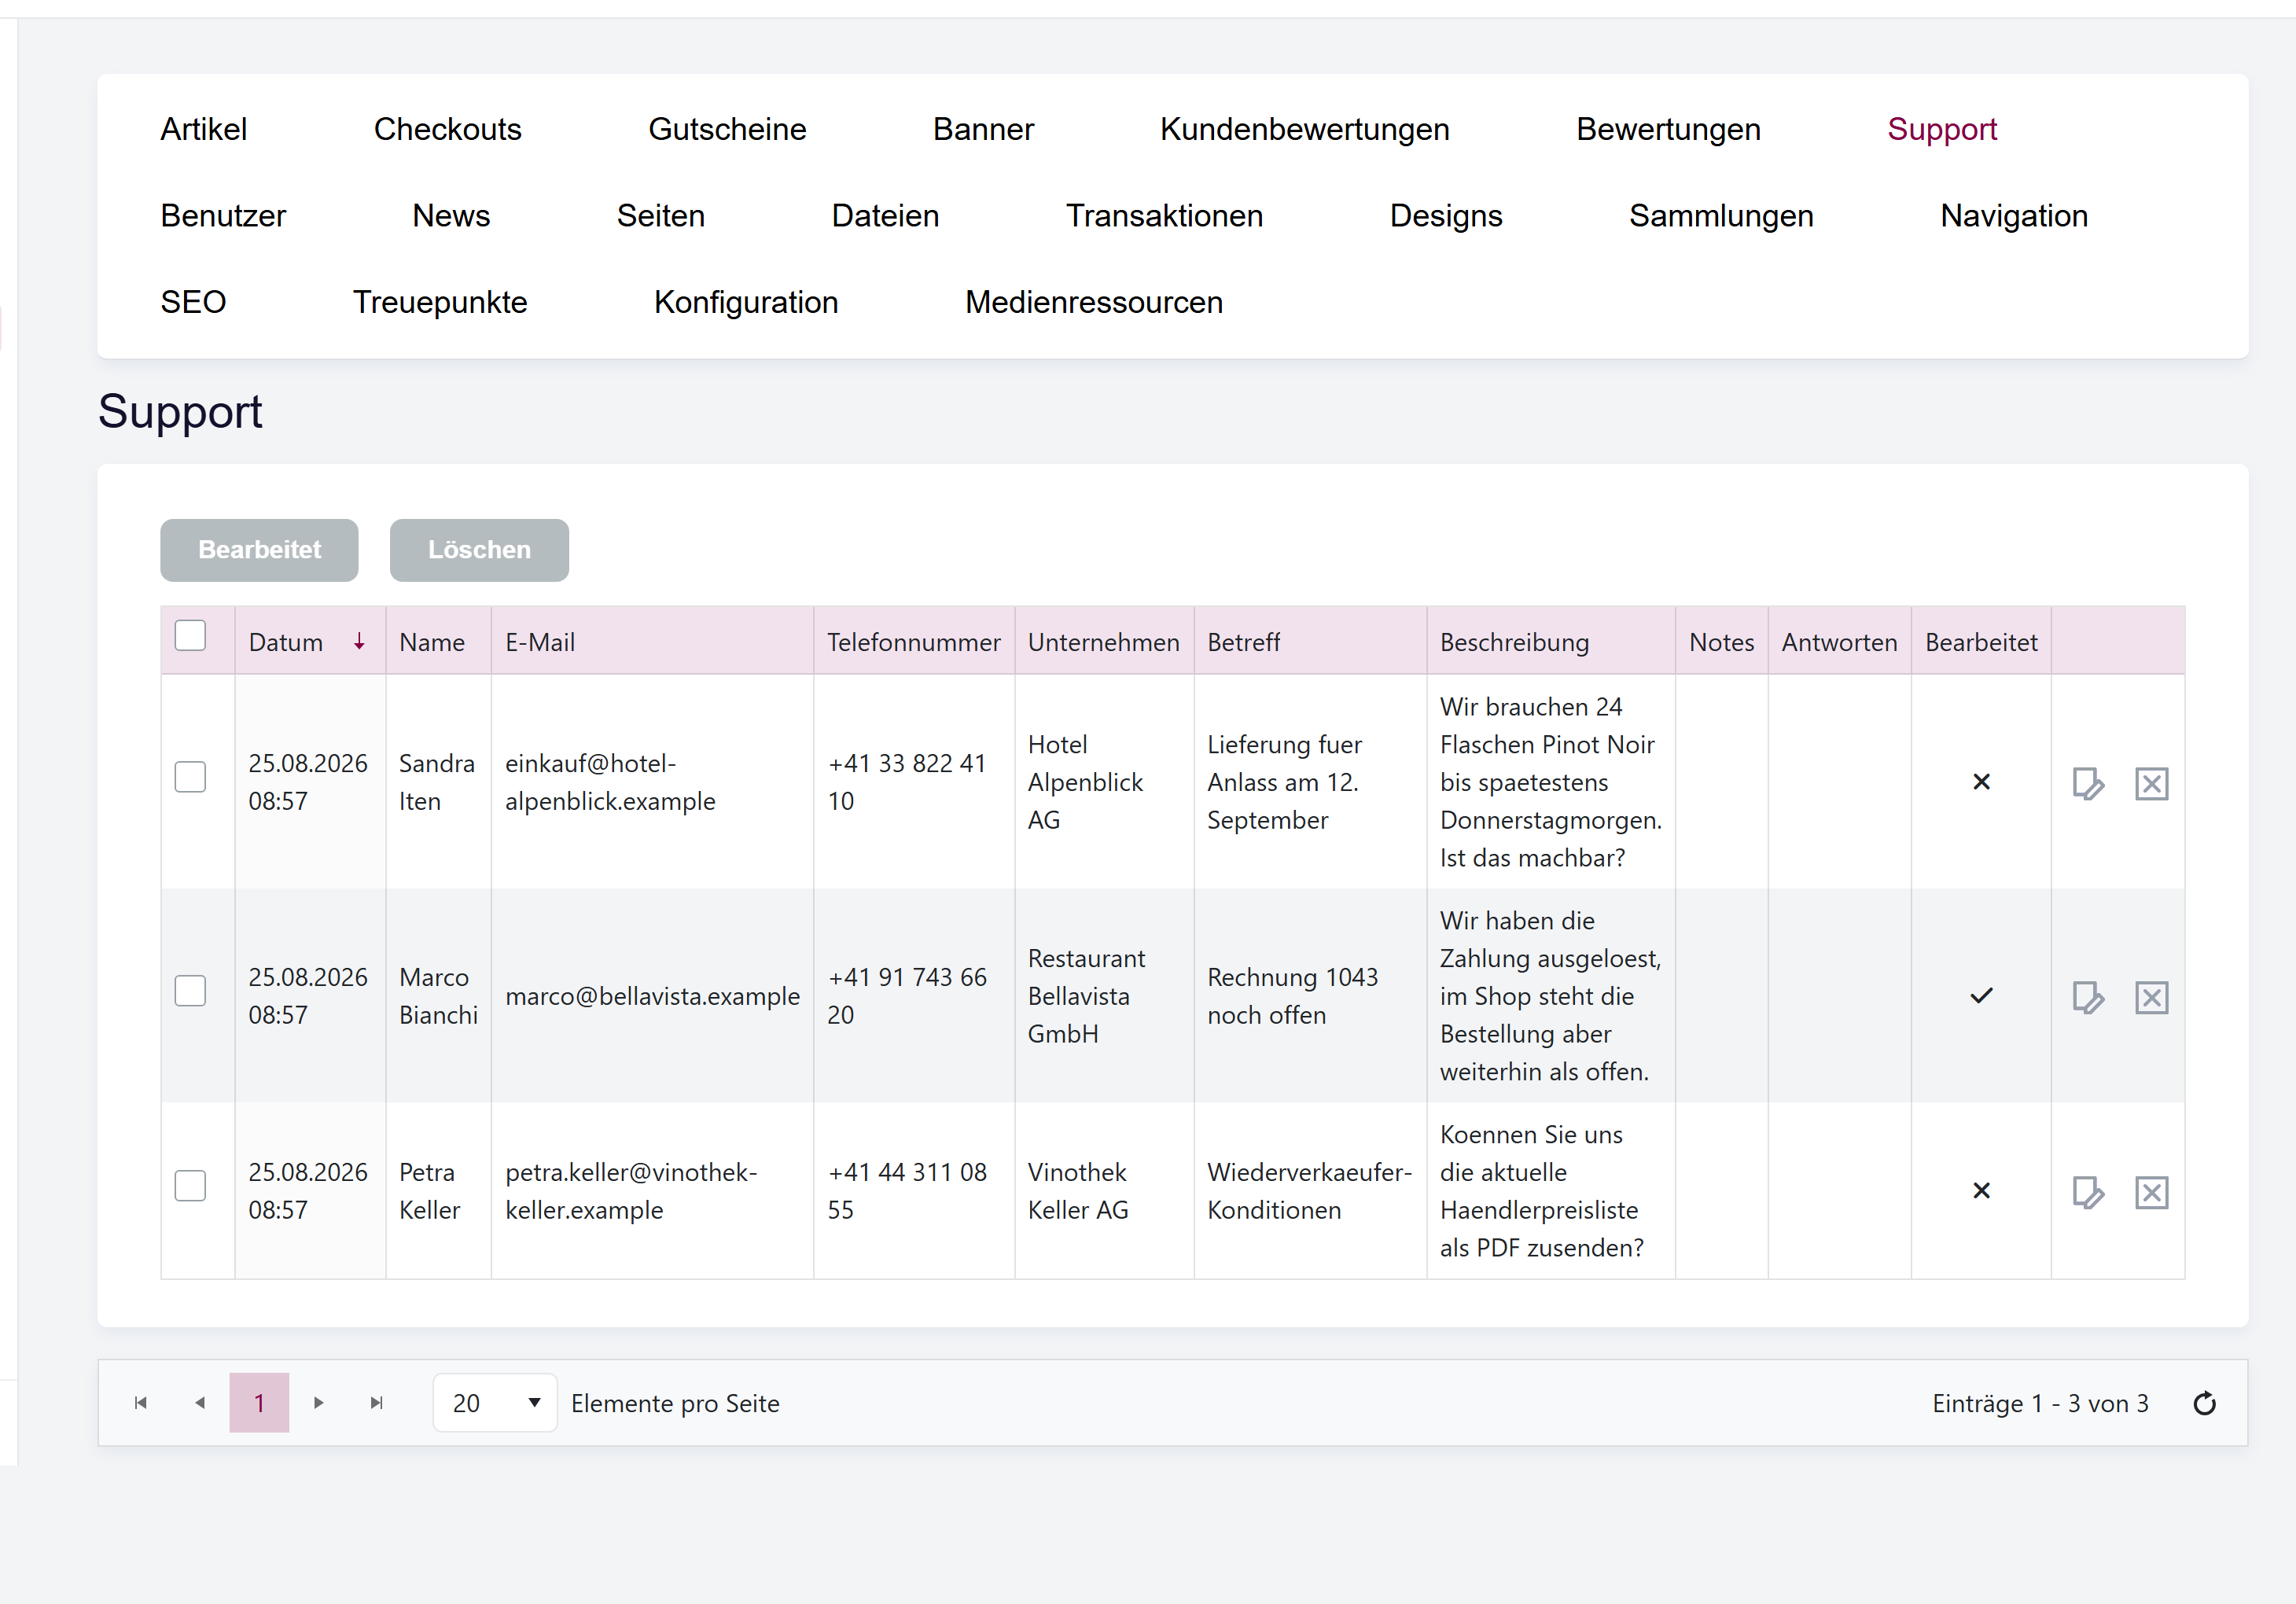Click the Bearbeitet button

(x=259, y=550)
